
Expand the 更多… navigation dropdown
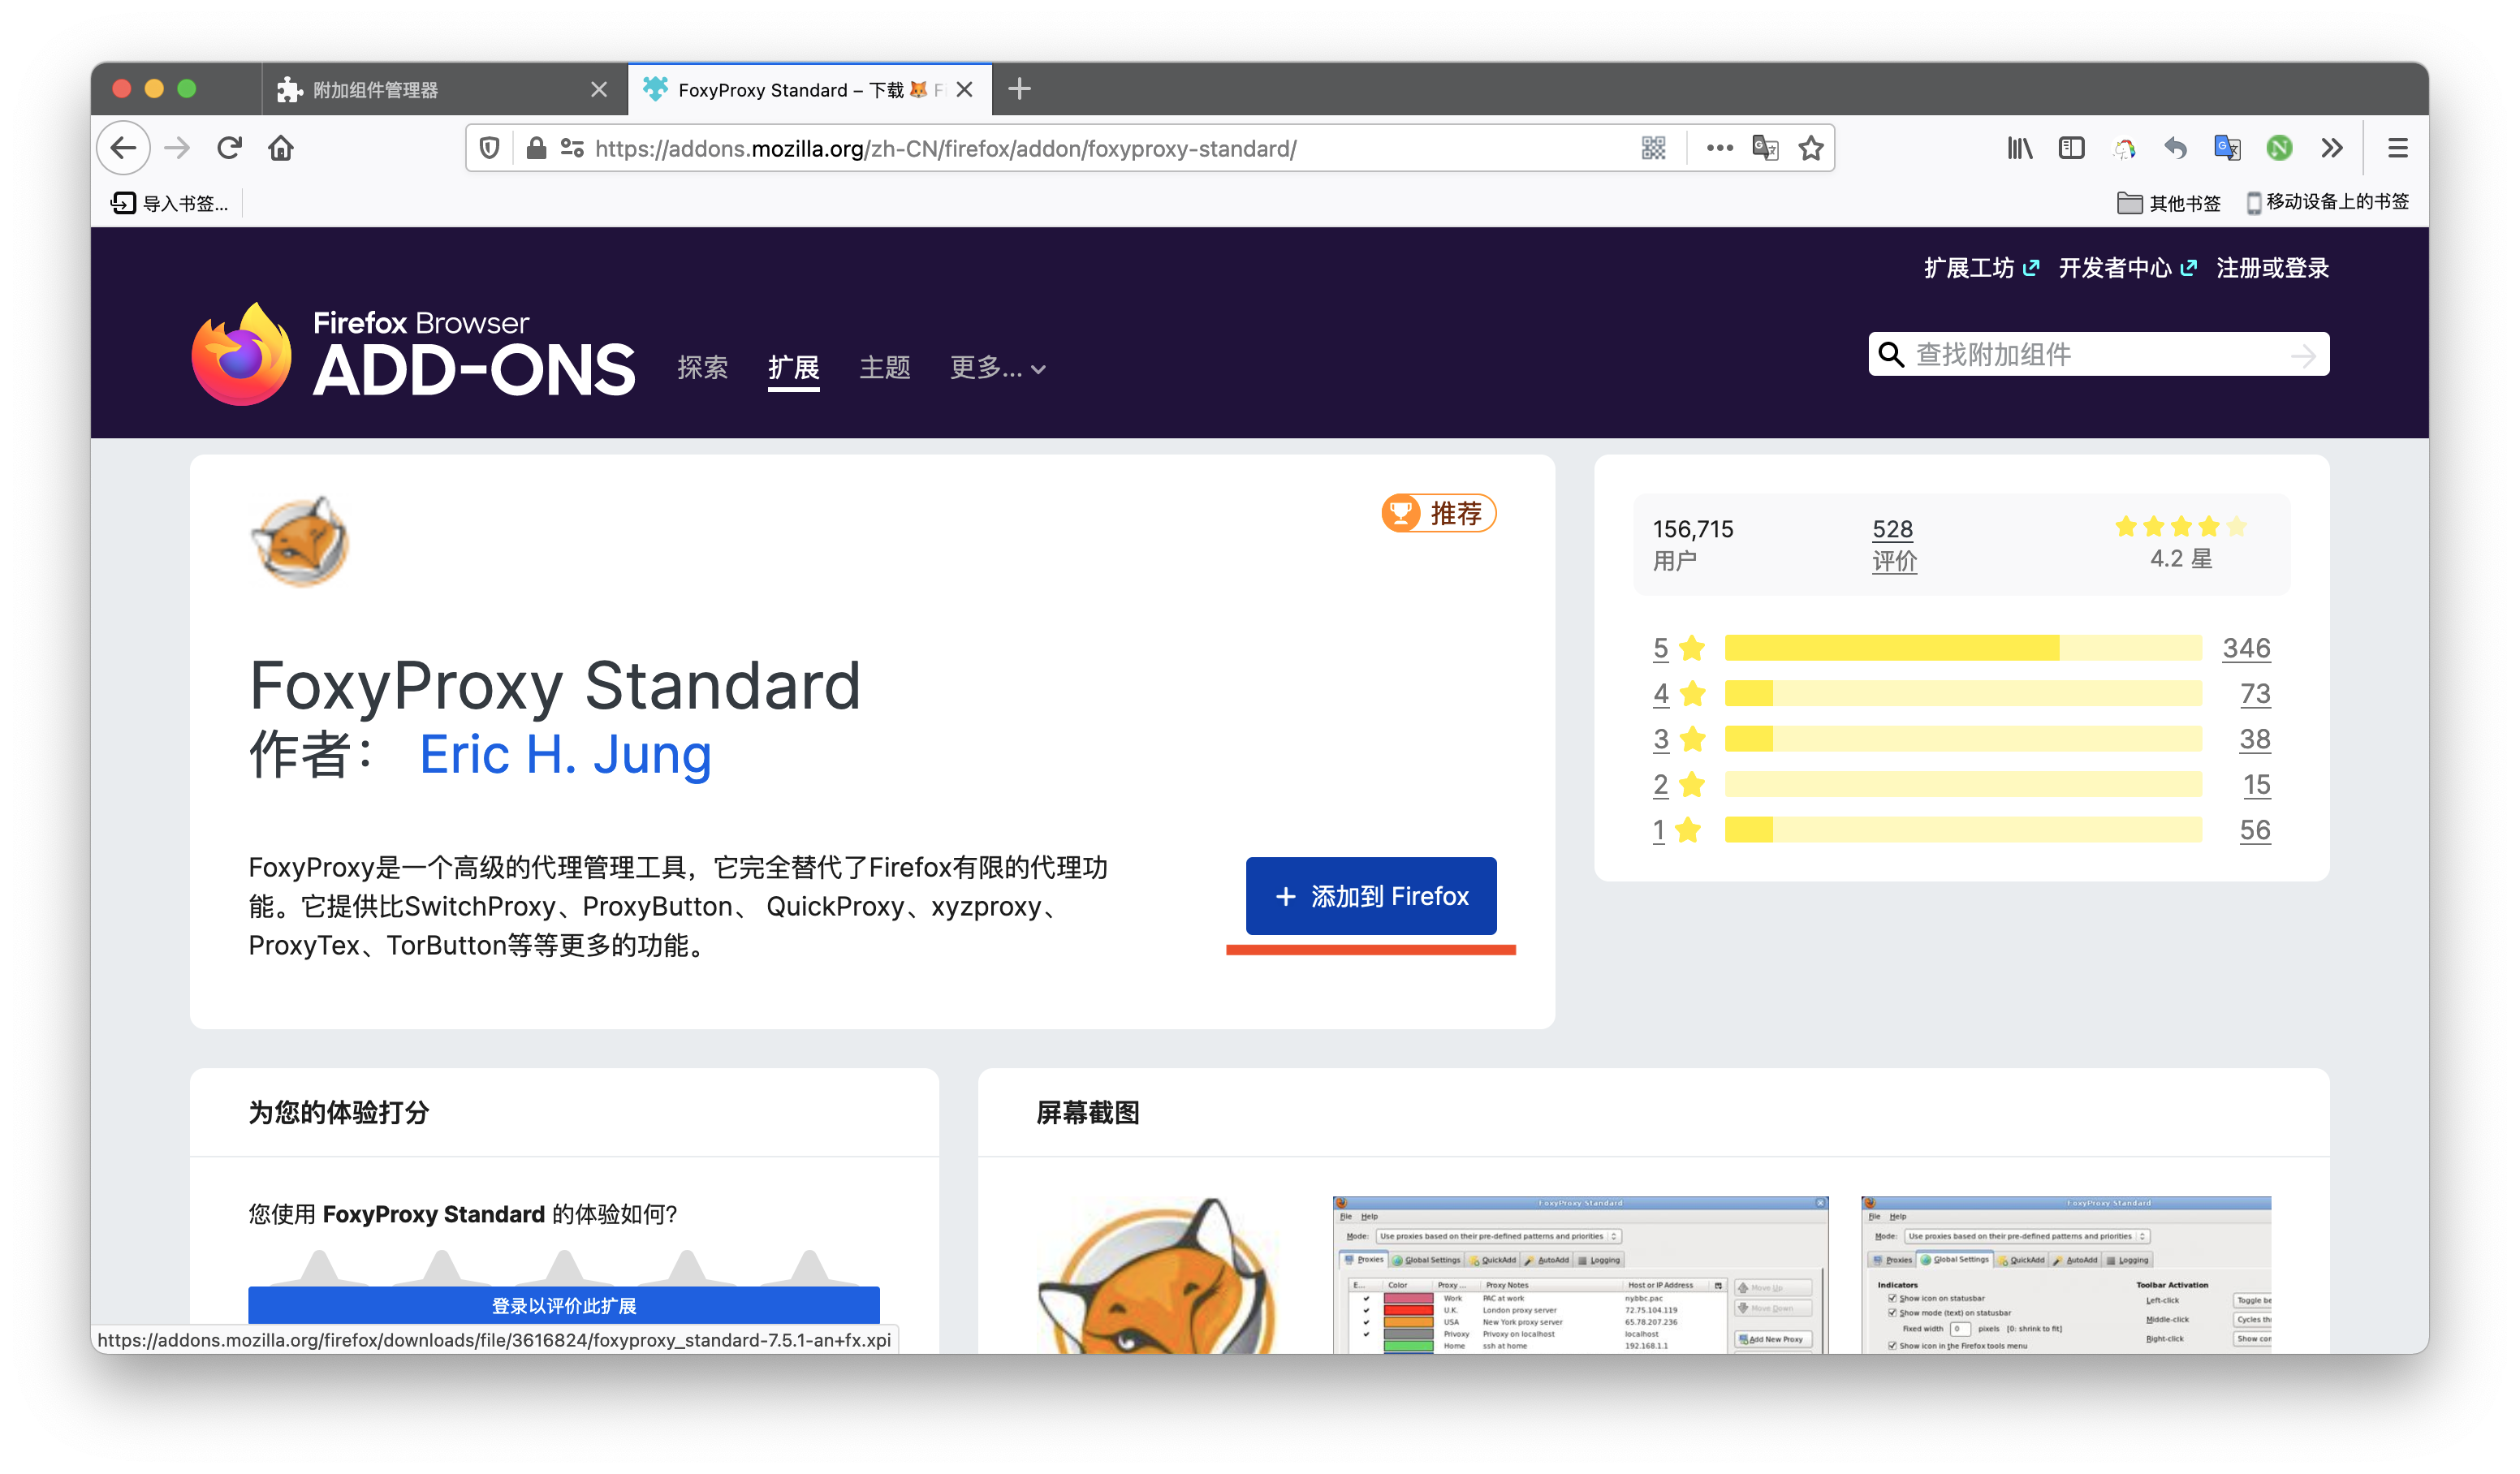click(997, 368)
